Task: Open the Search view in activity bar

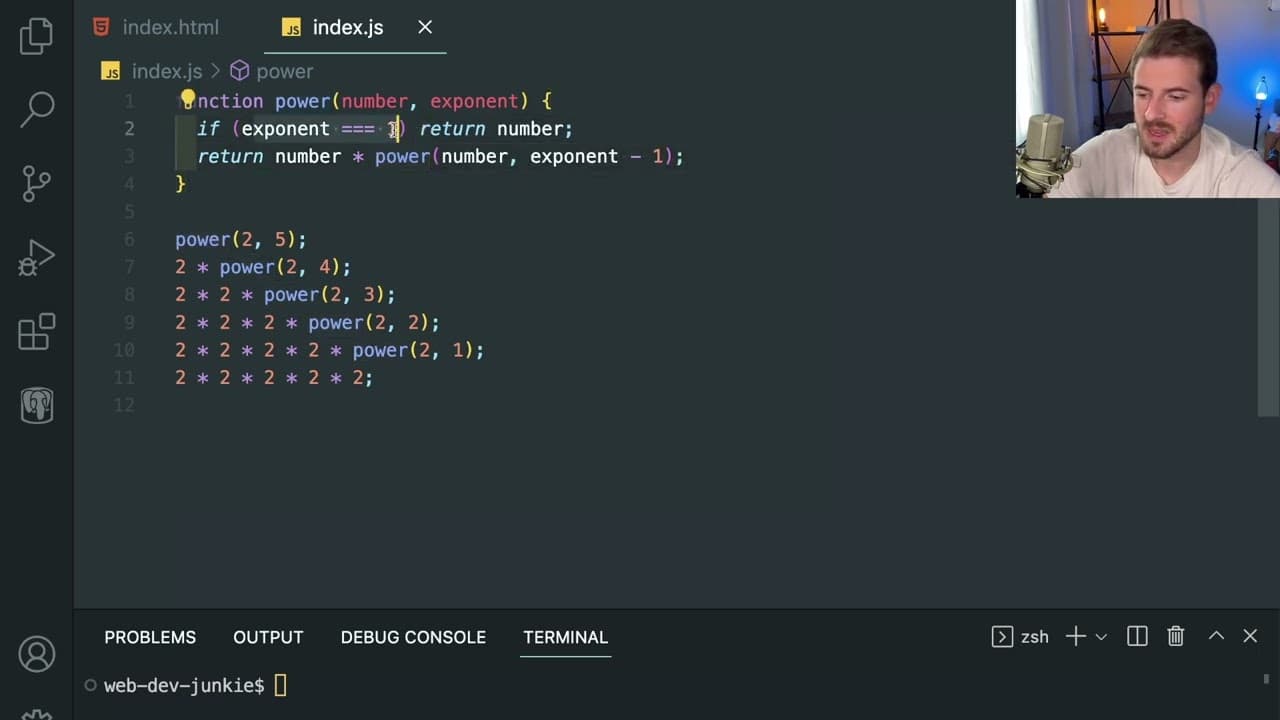Action: tap(36, 109)
